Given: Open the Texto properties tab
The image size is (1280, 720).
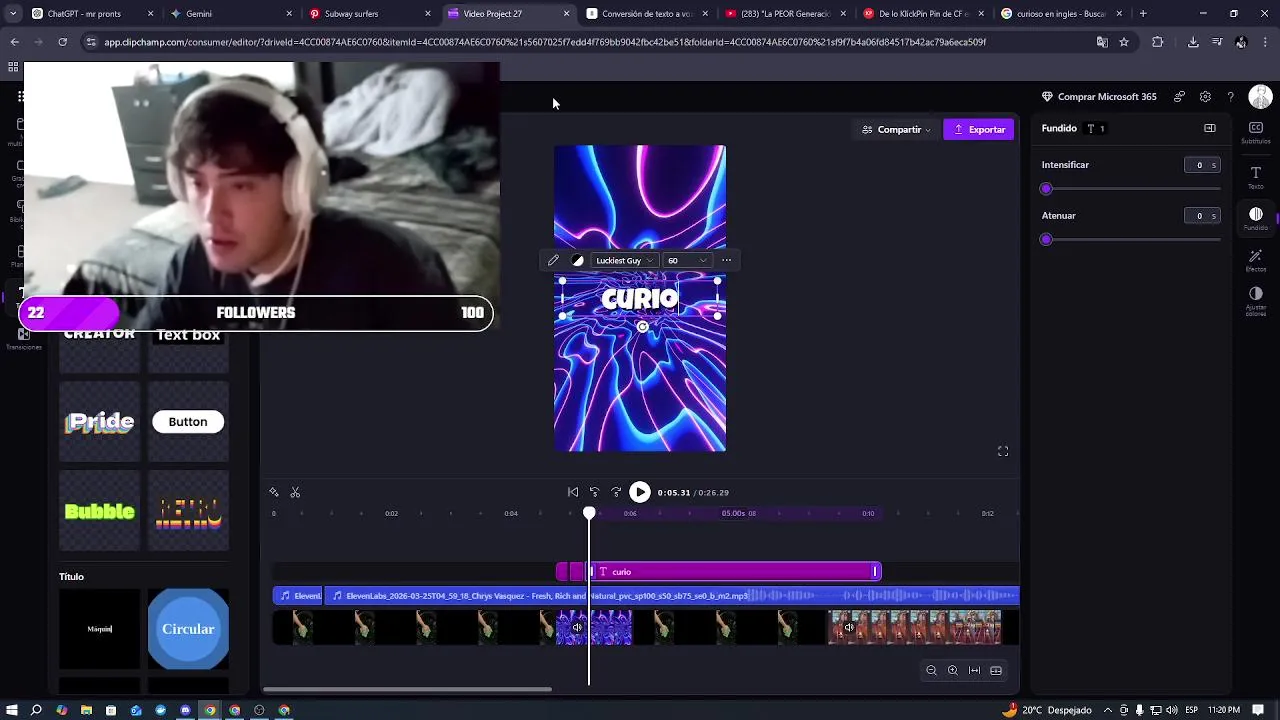Looking at the screenshot, I should click(1256, 177).
